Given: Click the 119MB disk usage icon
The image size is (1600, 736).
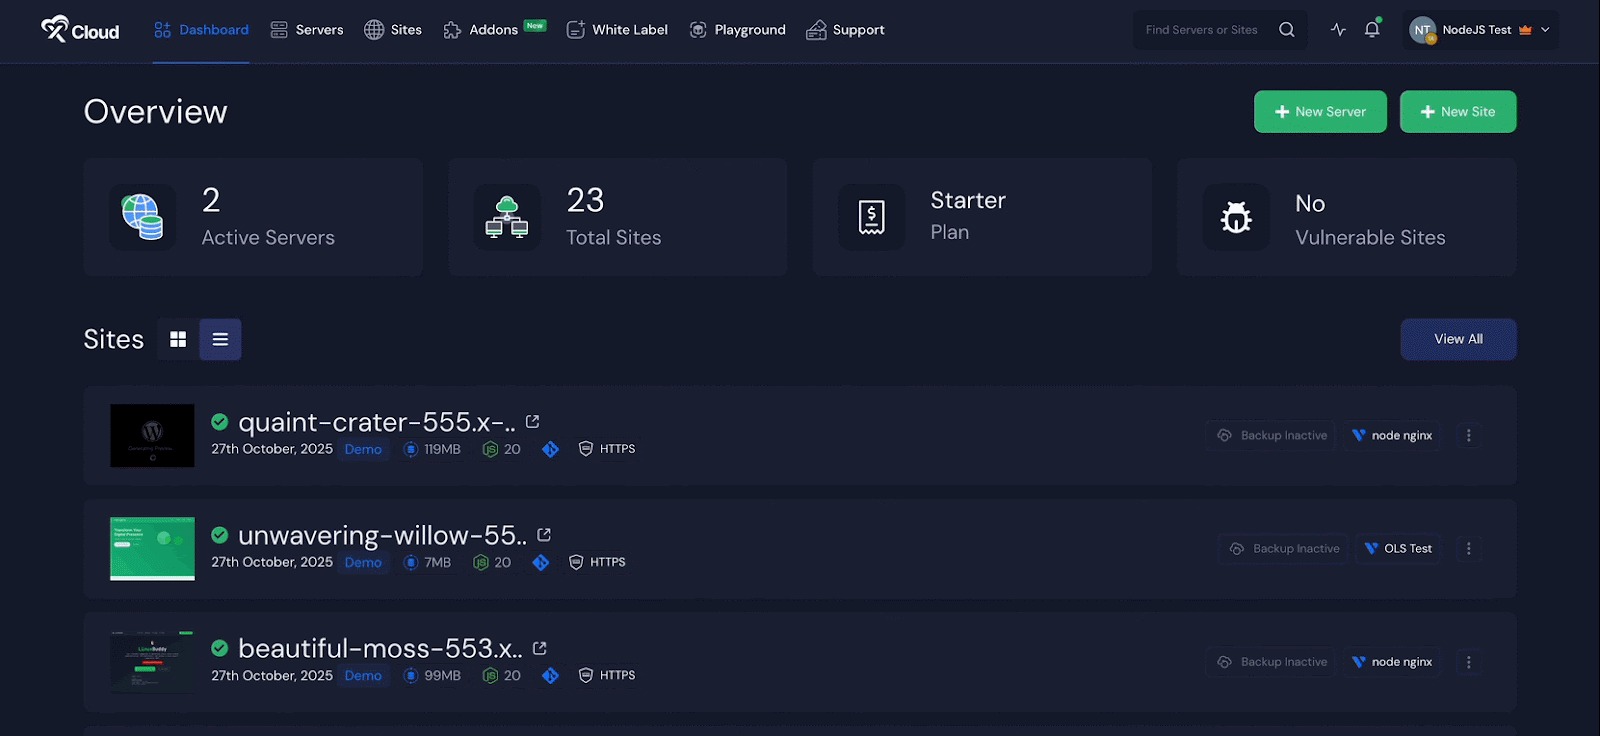Looking at the screenshot, I should pyautogui.click(x=410, y=449).
